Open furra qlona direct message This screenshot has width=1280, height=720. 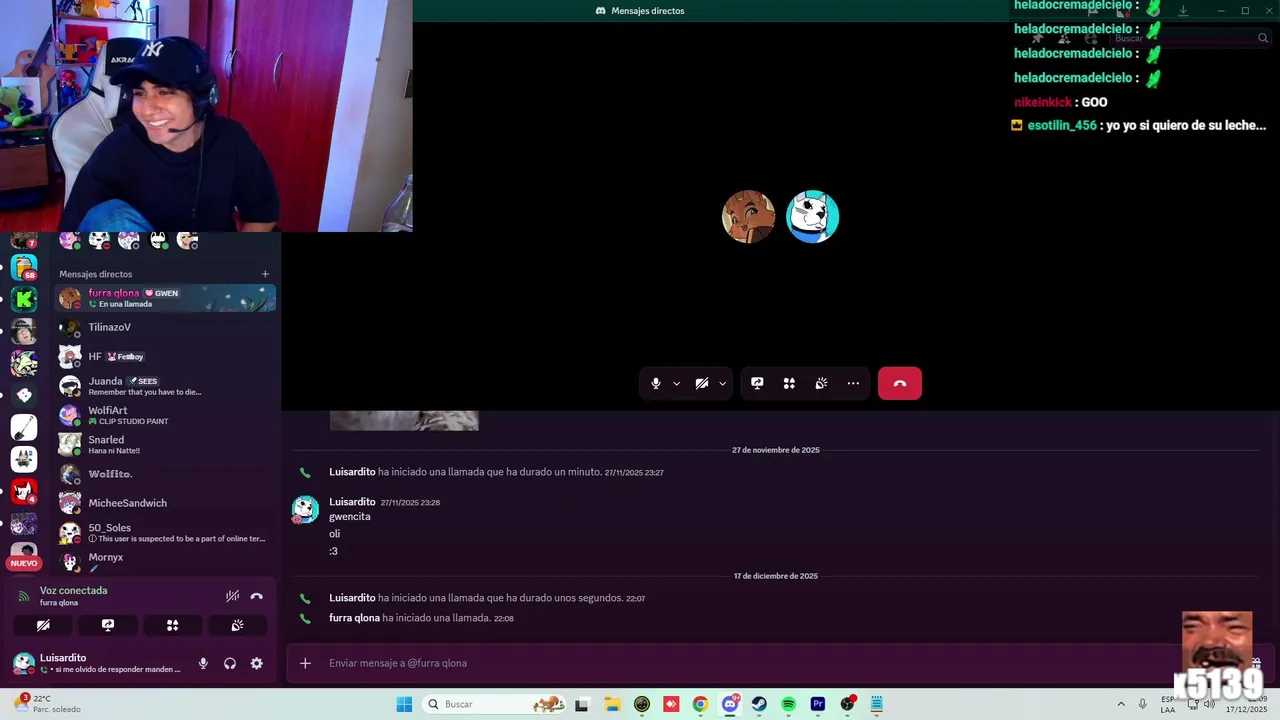[165, 298]
